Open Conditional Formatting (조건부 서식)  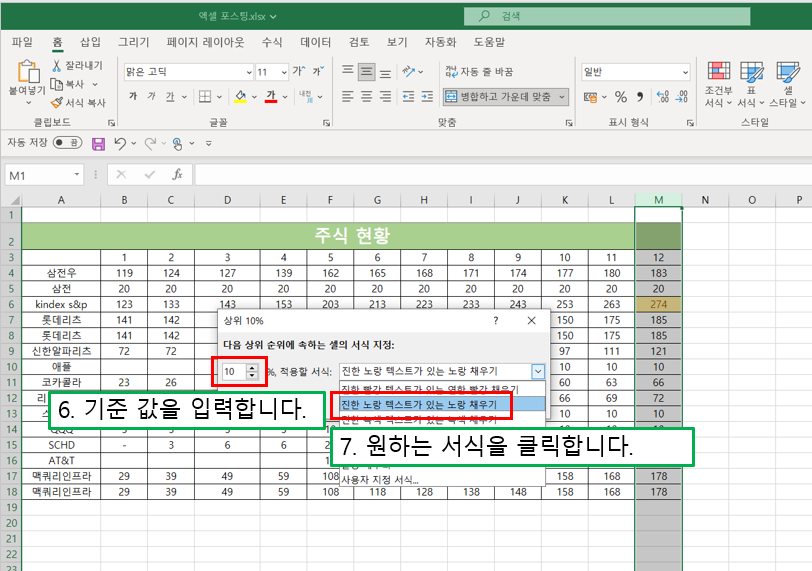719,84
